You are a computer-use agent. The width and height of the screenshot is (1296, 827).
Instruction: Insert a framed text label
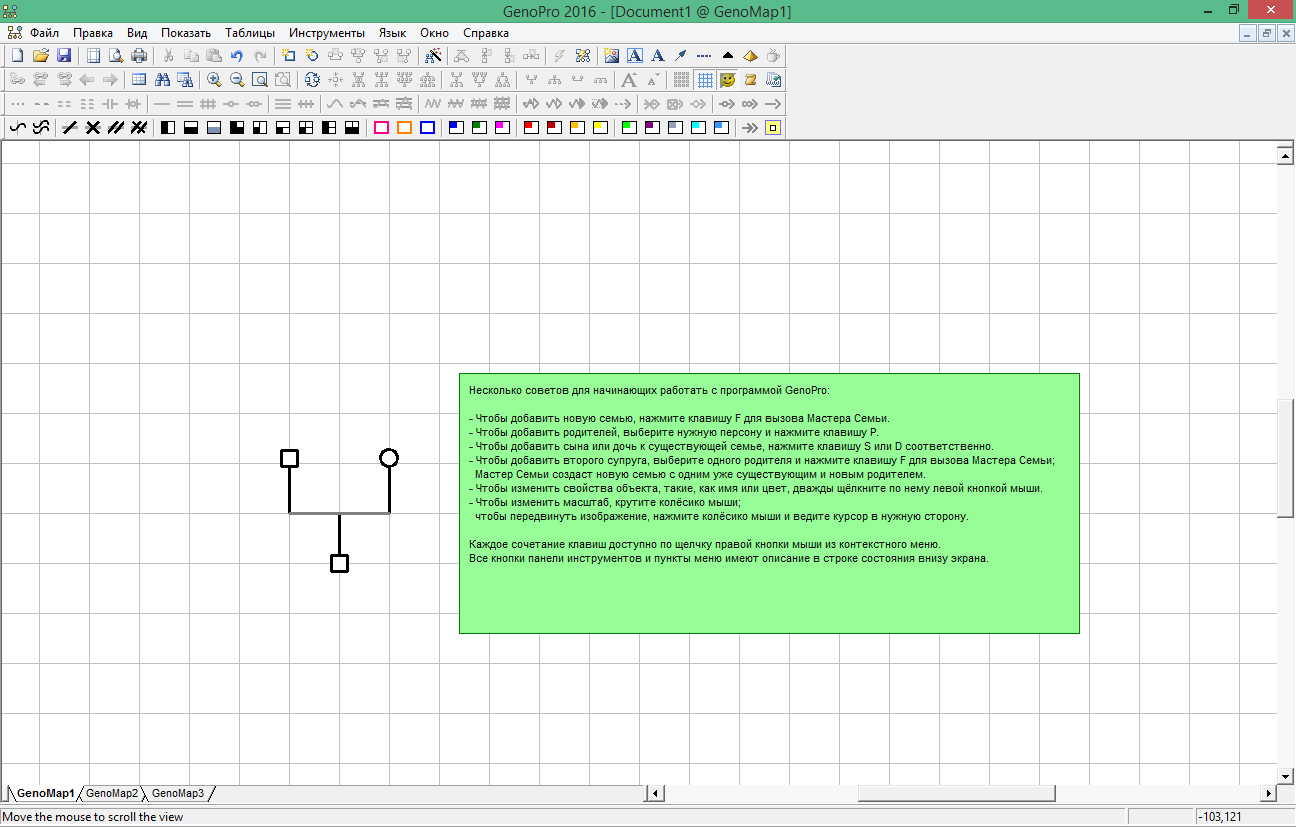pyautogui.click(x=634, y=56)
